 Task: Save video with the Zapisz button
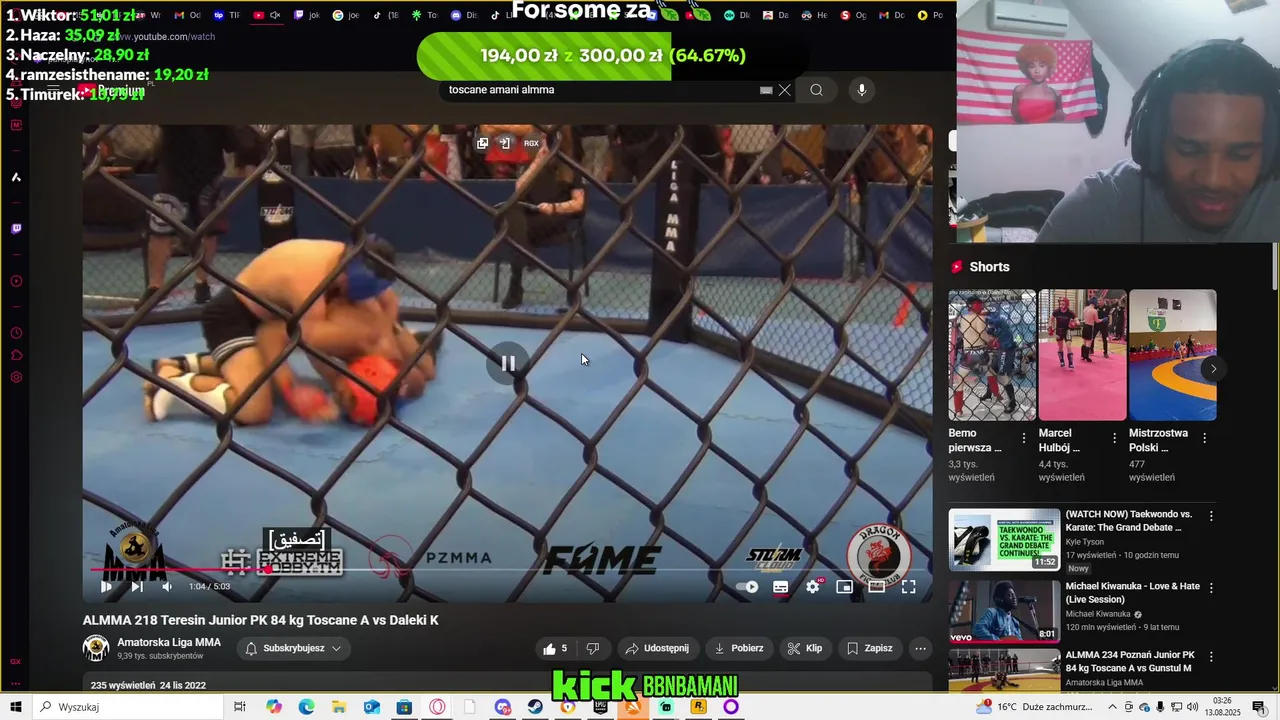(x=869, y=648)
